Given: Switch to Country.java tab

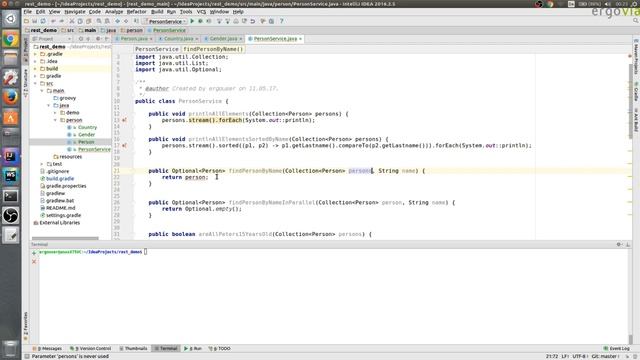Looking at the screenshot, I should coord(178,39).
